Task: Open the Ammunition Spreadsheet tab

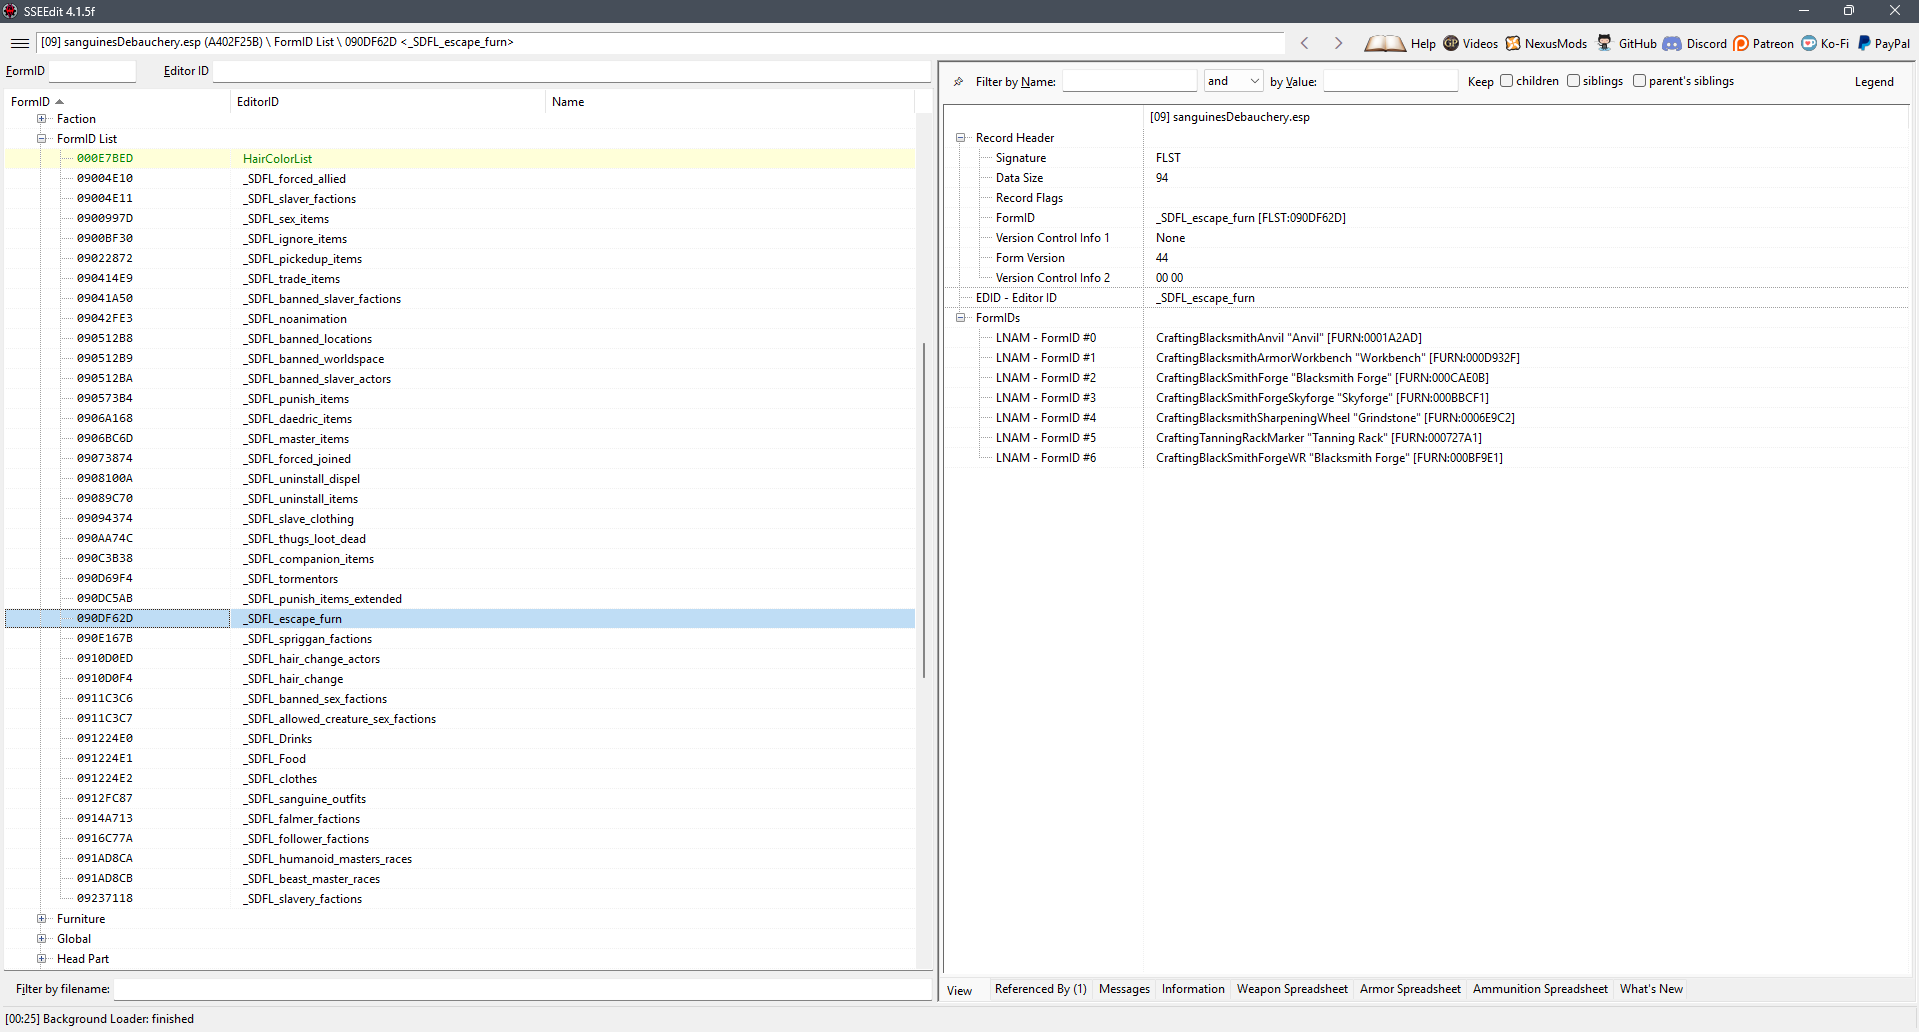Action: pyautogui.click(x=1540, y=989)
